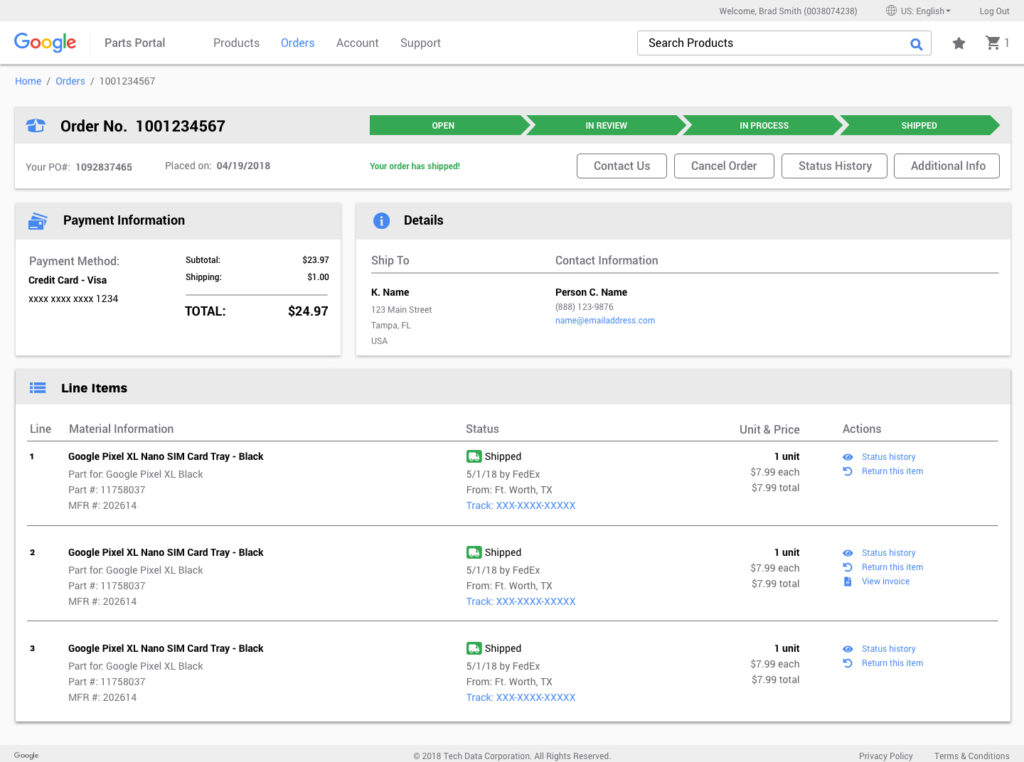Screen dimensions: 1024x762
Task: Open the Terms & Conditions footer link
Action: tap(972, 756)
